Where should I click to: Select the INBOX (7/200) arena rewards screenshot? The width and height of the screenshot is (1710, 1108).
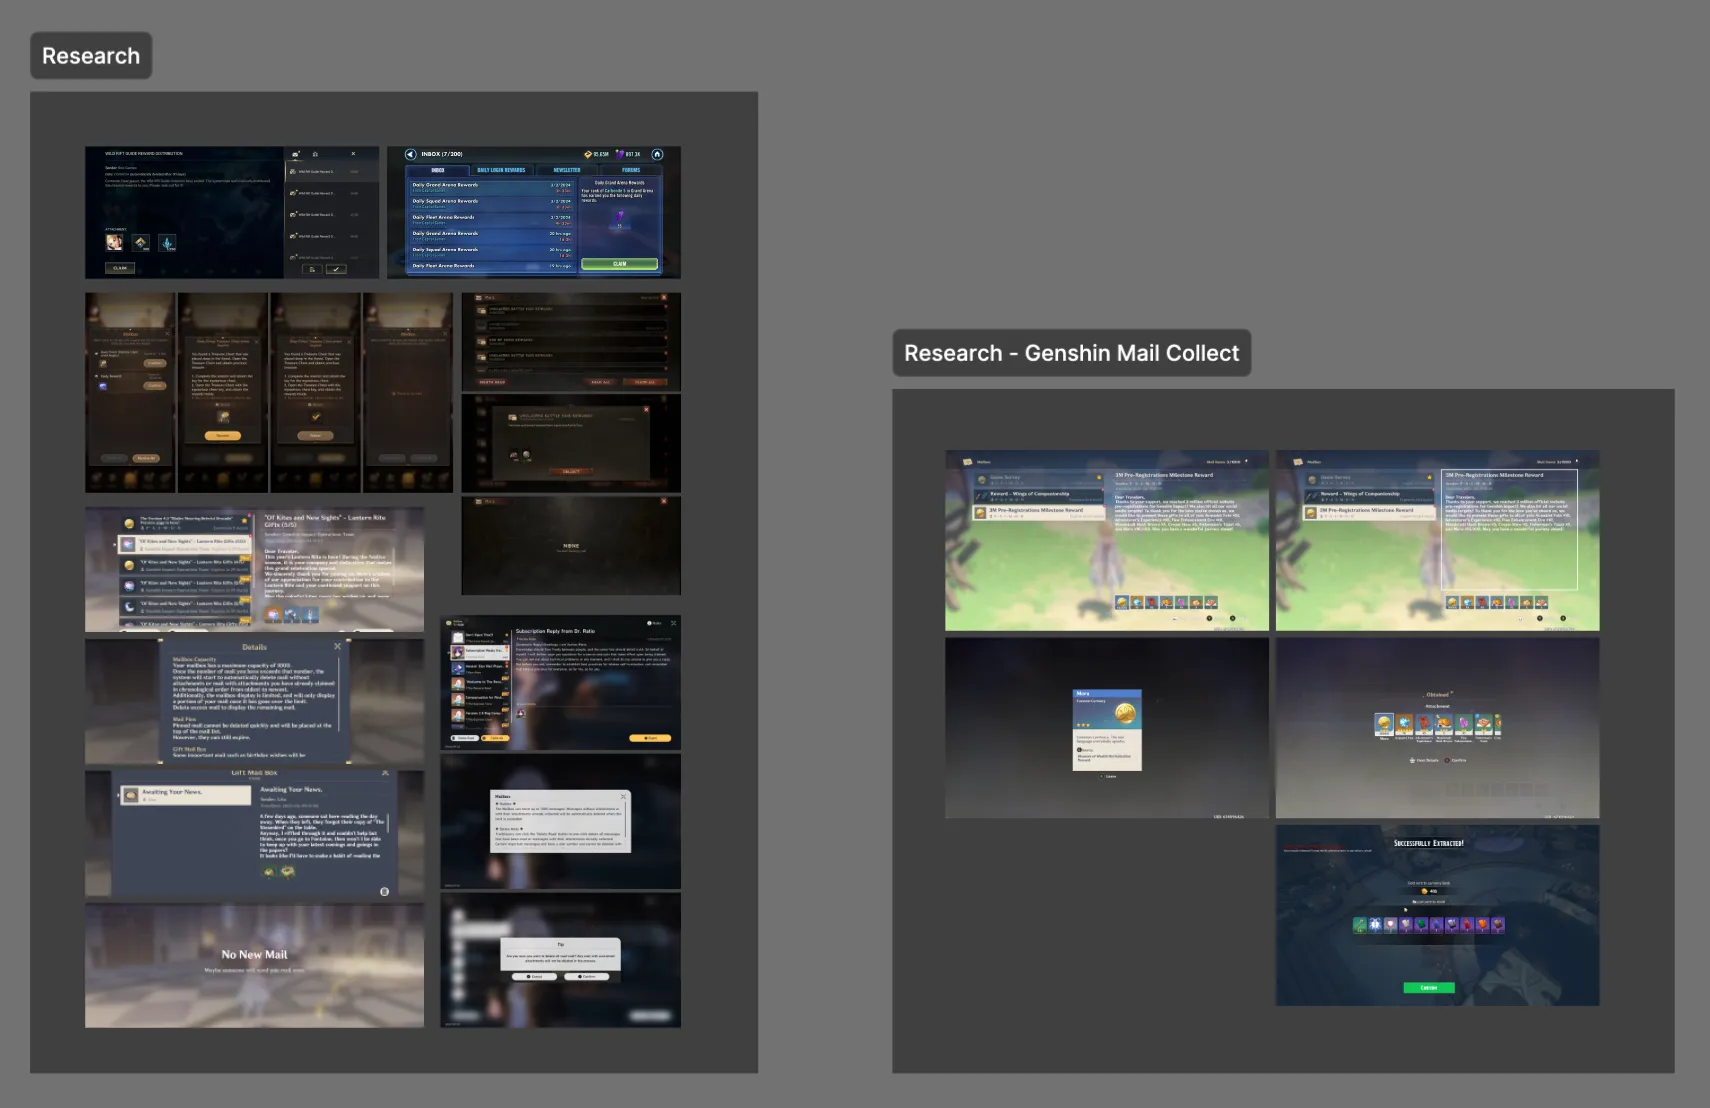[x=534, y=213]
